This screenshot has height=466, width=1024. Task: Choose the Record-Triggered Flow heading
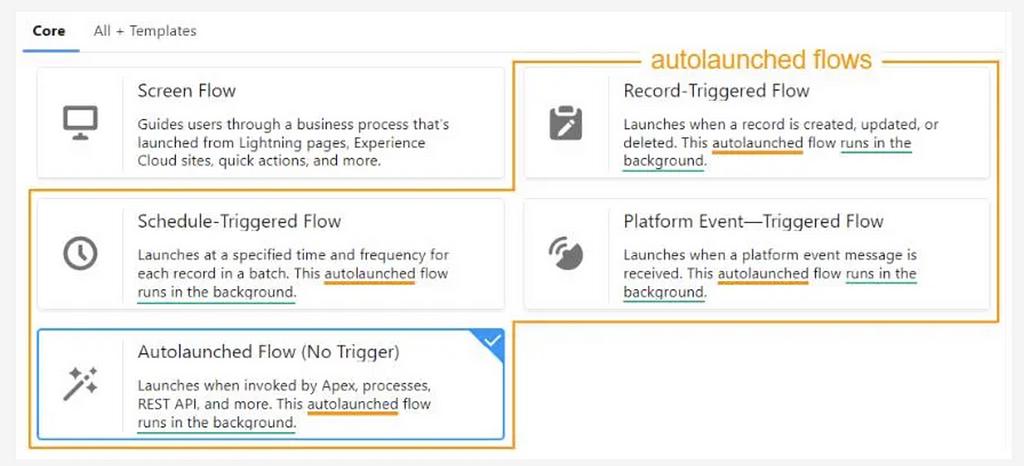pyautogui.click(x=716, y=91)
